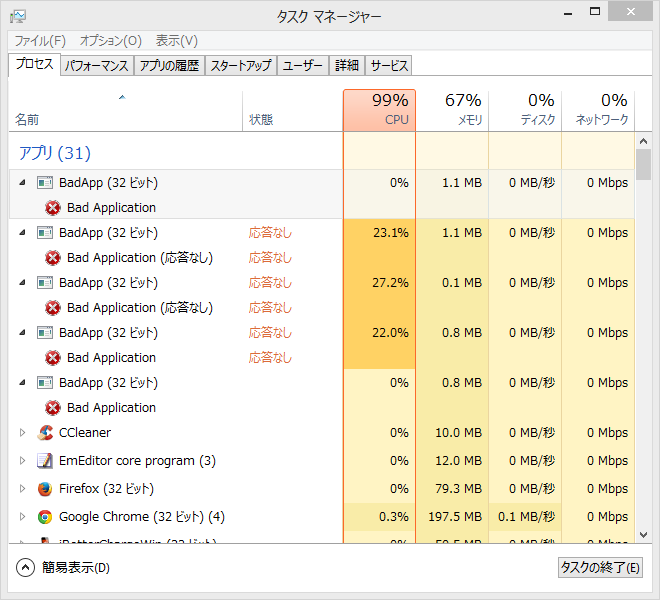The width and height of the screenshot is (660, 600).
Task: Sort by the 0% ディスク column header
Action: [525, 110]
